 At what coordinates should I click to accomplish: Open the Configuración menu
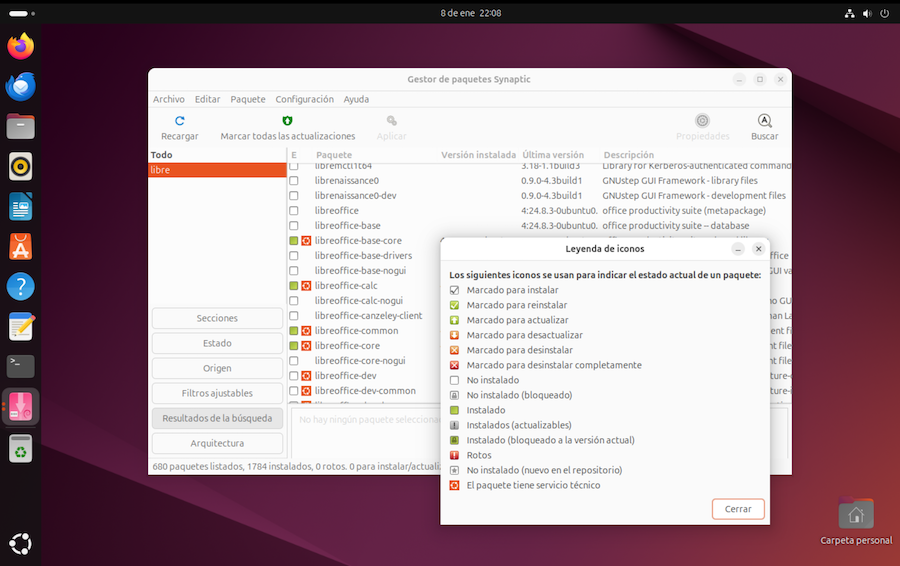click(304, 99)
